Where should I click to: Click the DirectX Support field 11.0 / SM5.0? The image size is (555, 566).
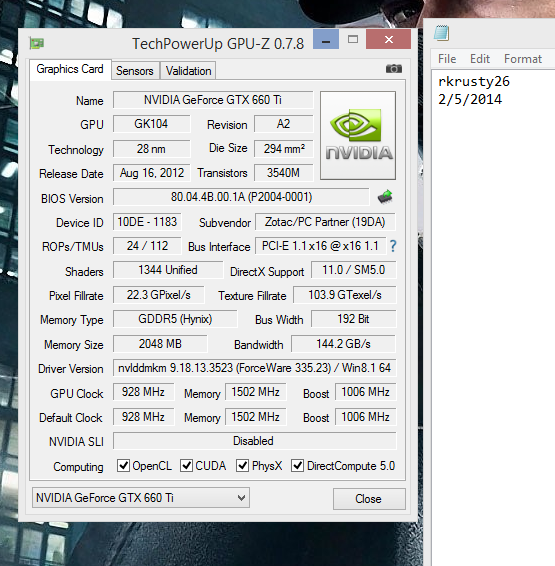[x=354, y=270]
